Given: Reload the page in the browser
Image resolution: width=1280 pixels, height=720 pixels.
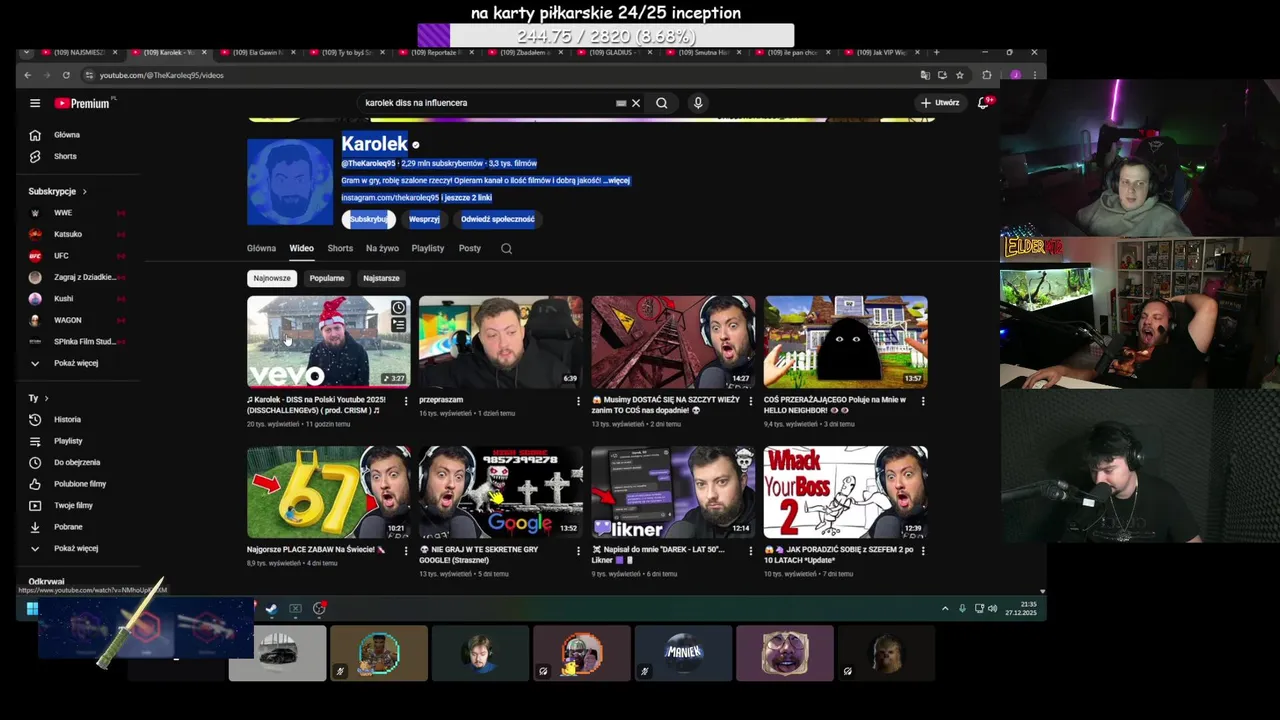Looking at the screenshot, I should (x=66, y=75).
